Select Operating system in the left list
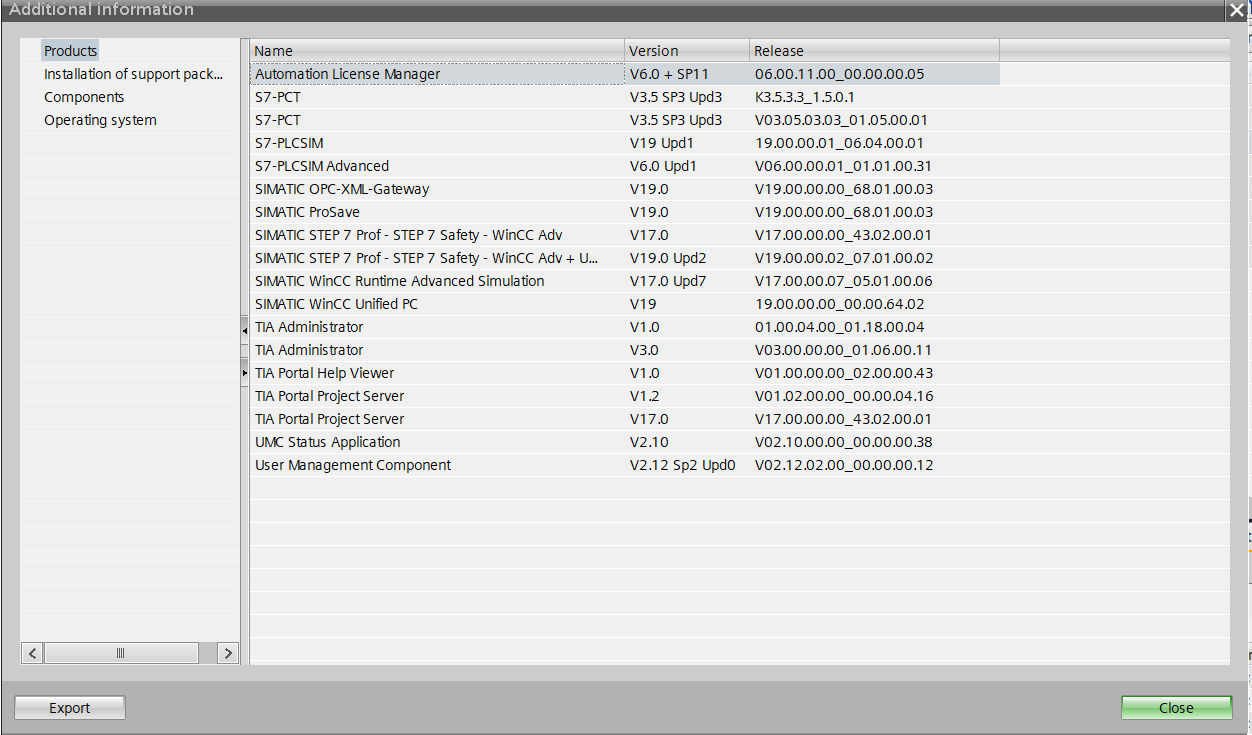Screen dimensions: 1252x735 [x=100, y=120]
